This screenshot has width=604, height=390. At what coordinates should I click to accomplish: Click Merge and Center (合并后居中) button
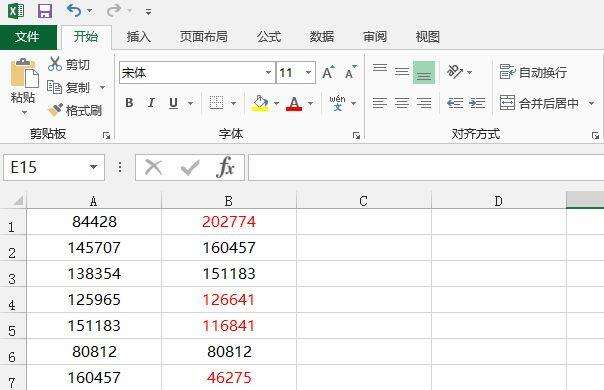click(x=539, y=103)
